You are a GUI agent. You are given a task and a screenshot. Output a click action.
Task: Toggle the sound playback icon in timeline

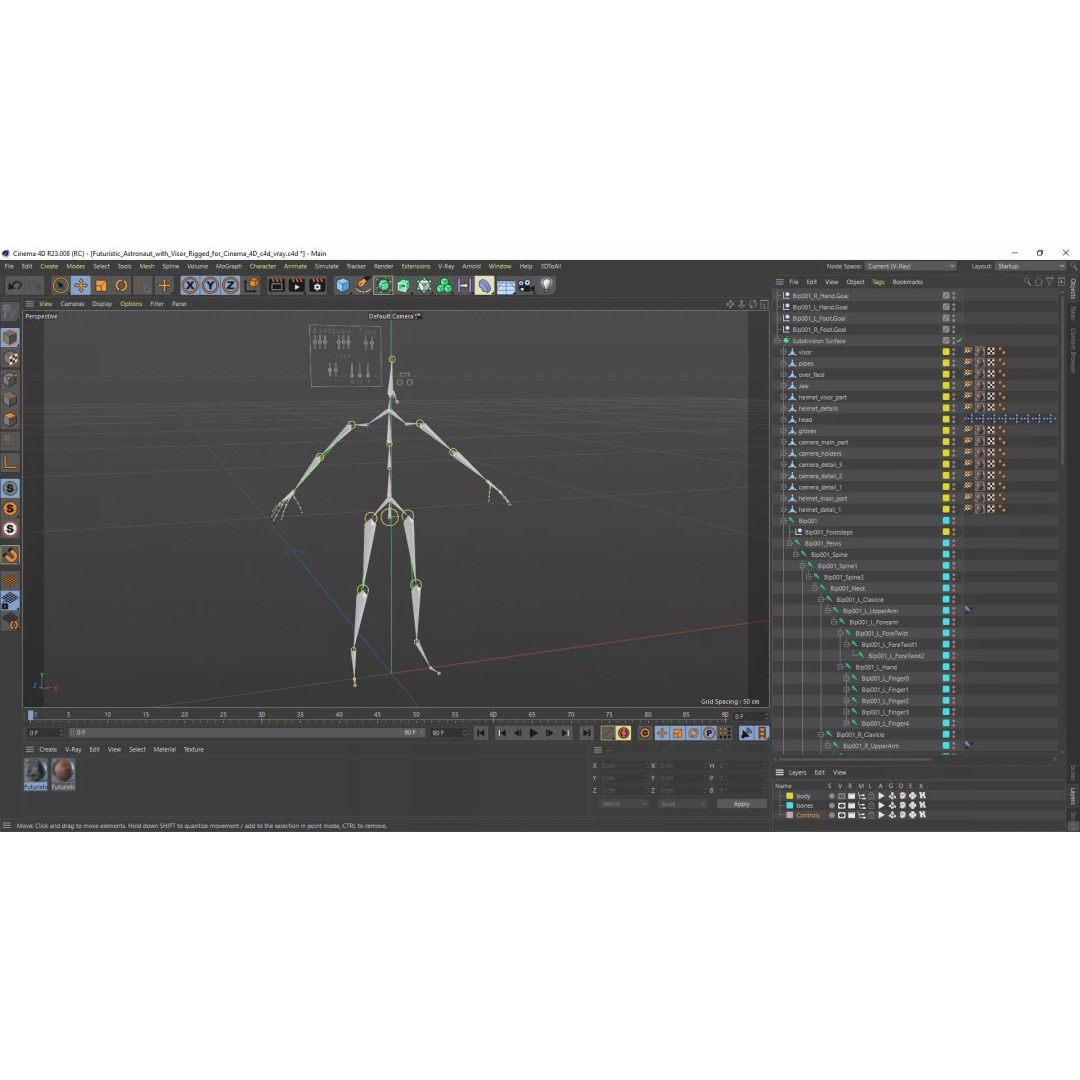pyautogui.click(x=746, y=734)
